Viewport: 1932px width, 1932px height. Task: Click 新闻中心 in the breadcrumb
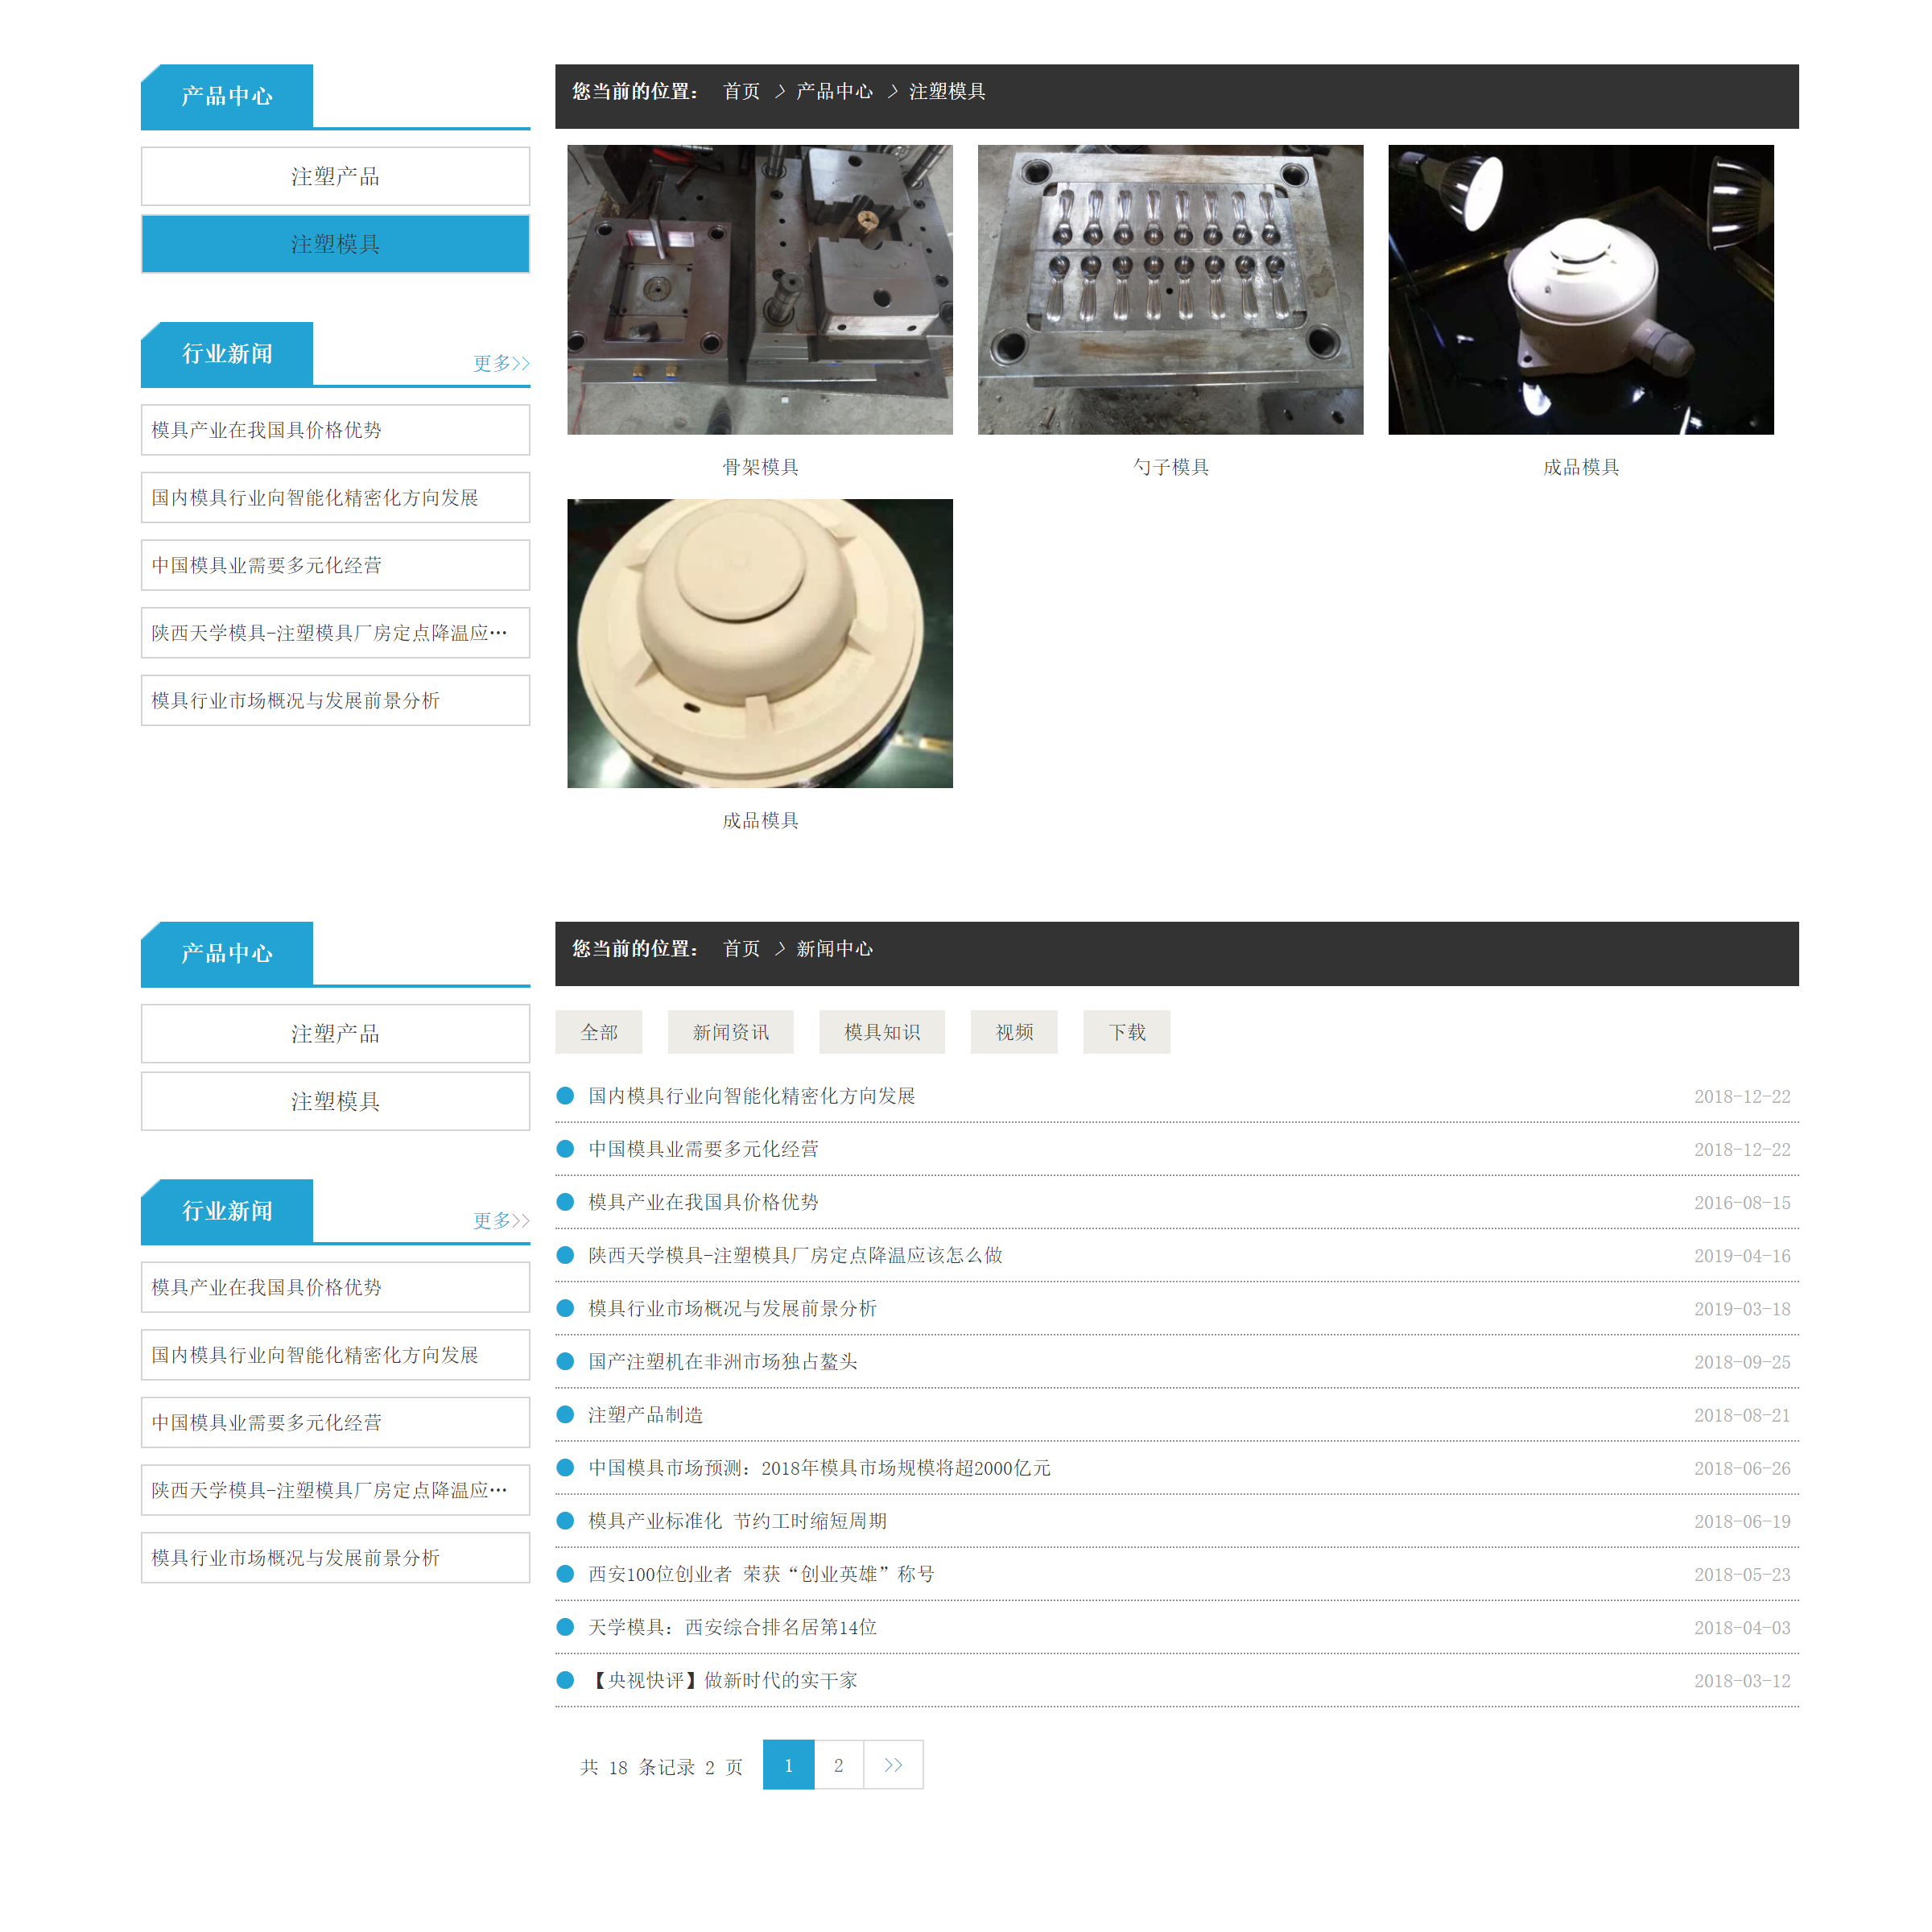point(834,948)
